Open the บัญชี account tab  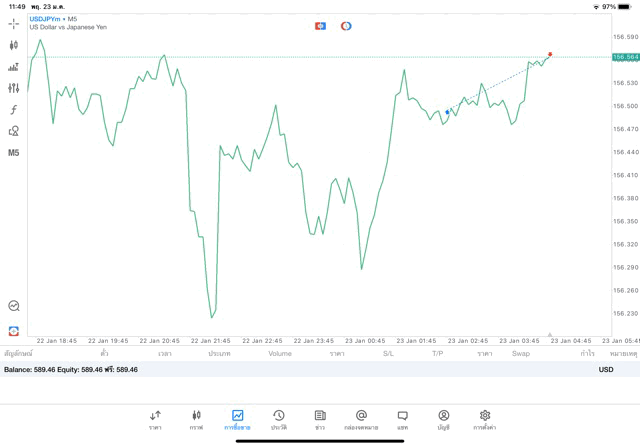443,419
